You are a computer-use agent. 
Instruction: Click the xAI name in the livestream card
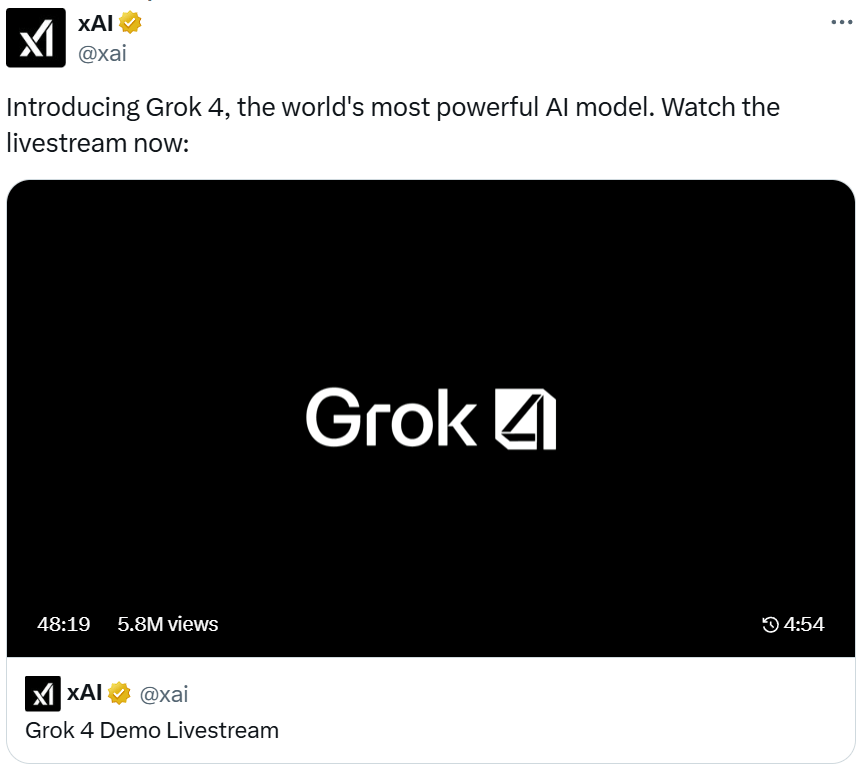(x=84, y=693)
